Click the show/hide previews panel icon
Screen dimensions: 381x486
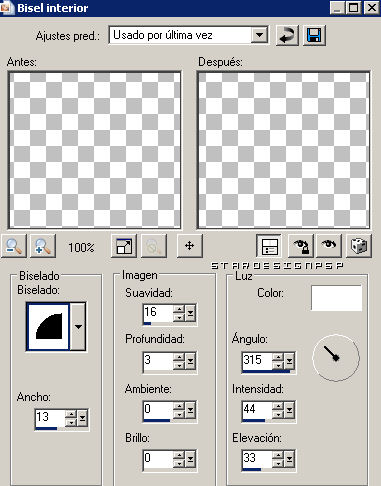(269, 246)
